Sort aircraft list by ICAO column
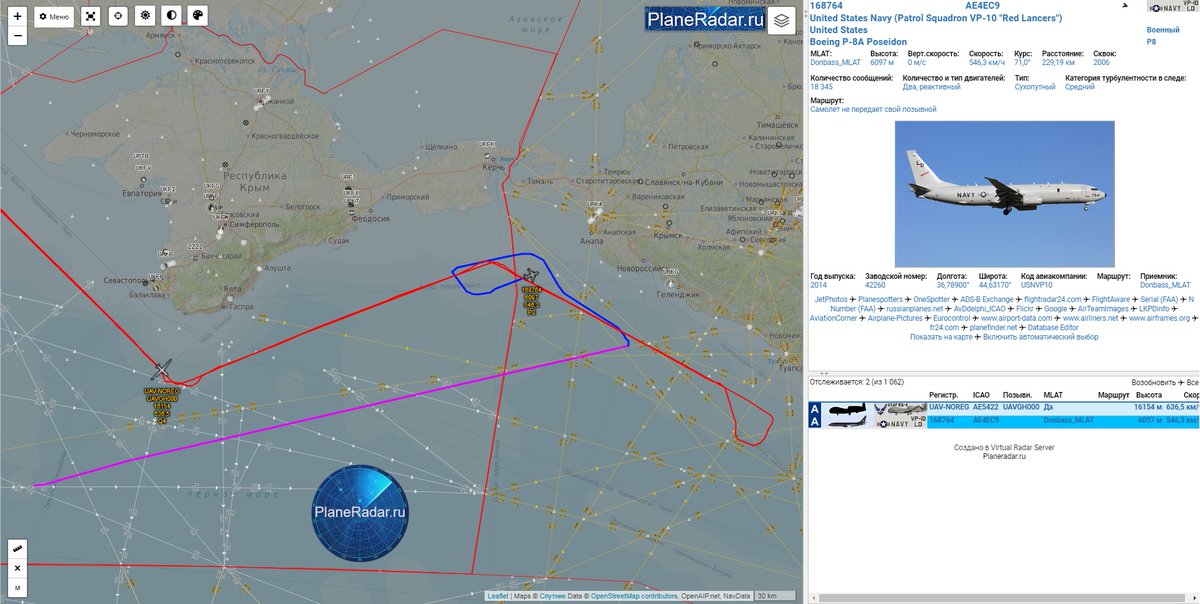 [981, 395]
